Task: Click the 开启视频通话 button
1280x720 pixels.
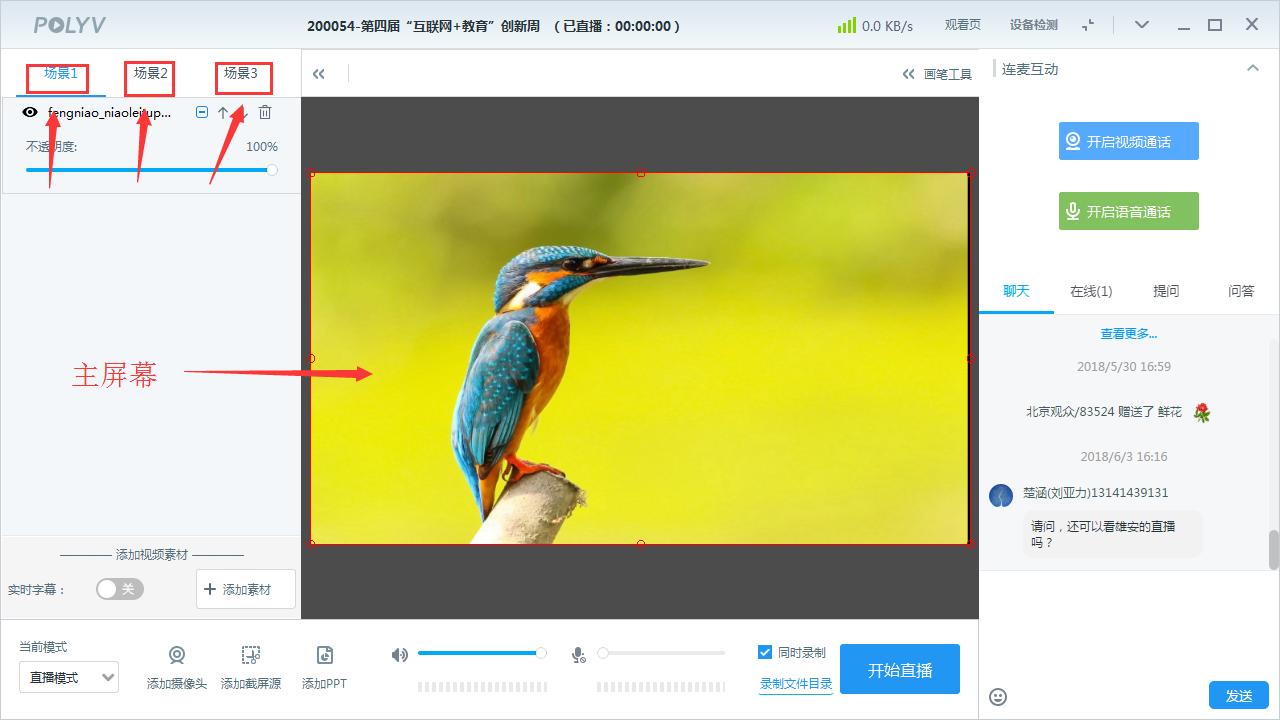Action: 1129,142
